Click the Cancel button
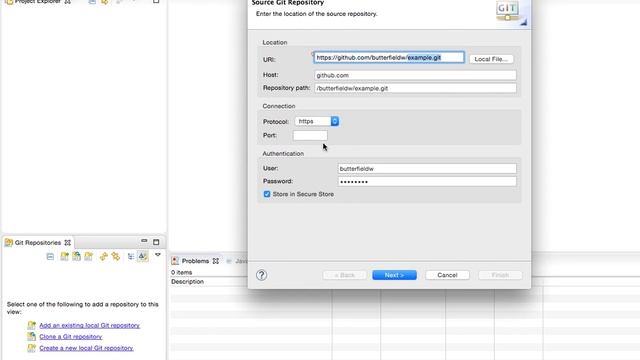The image size is (640, 360). pyautogui.click(x=447, y=275)
